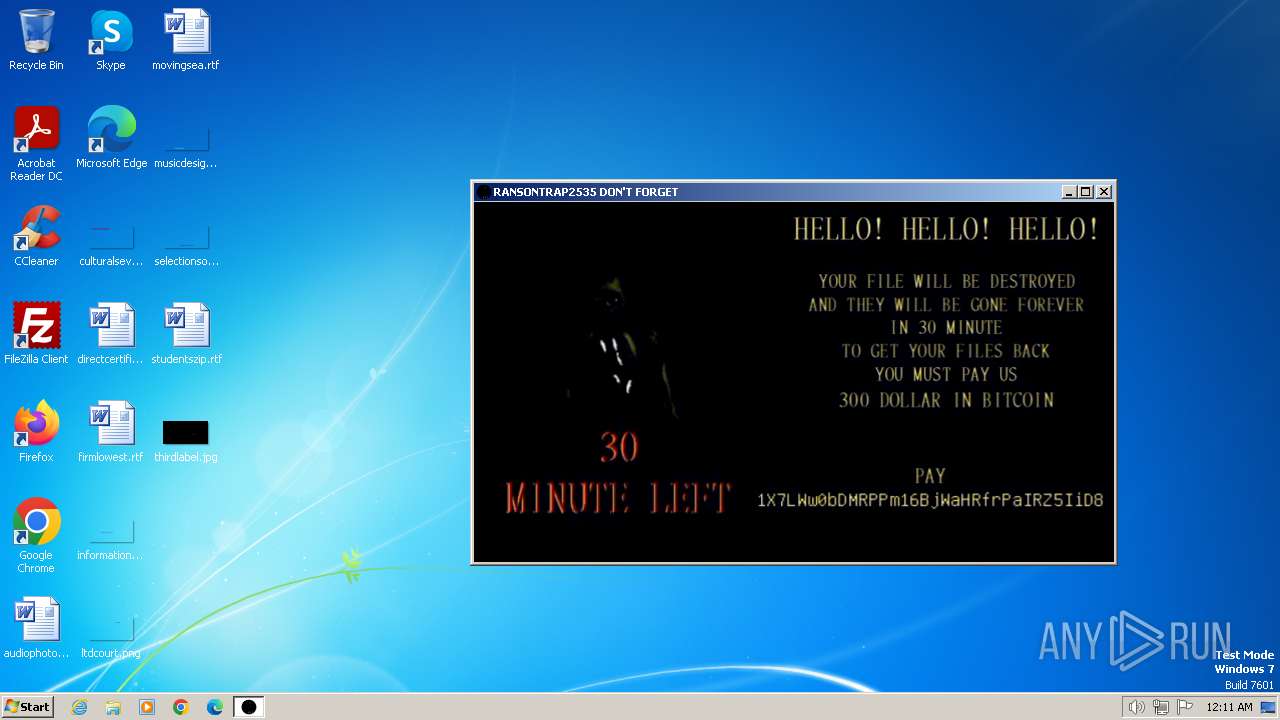
Task: Click the TO GET YOUR FILES BACK line
Action: [x=946, y=351]
